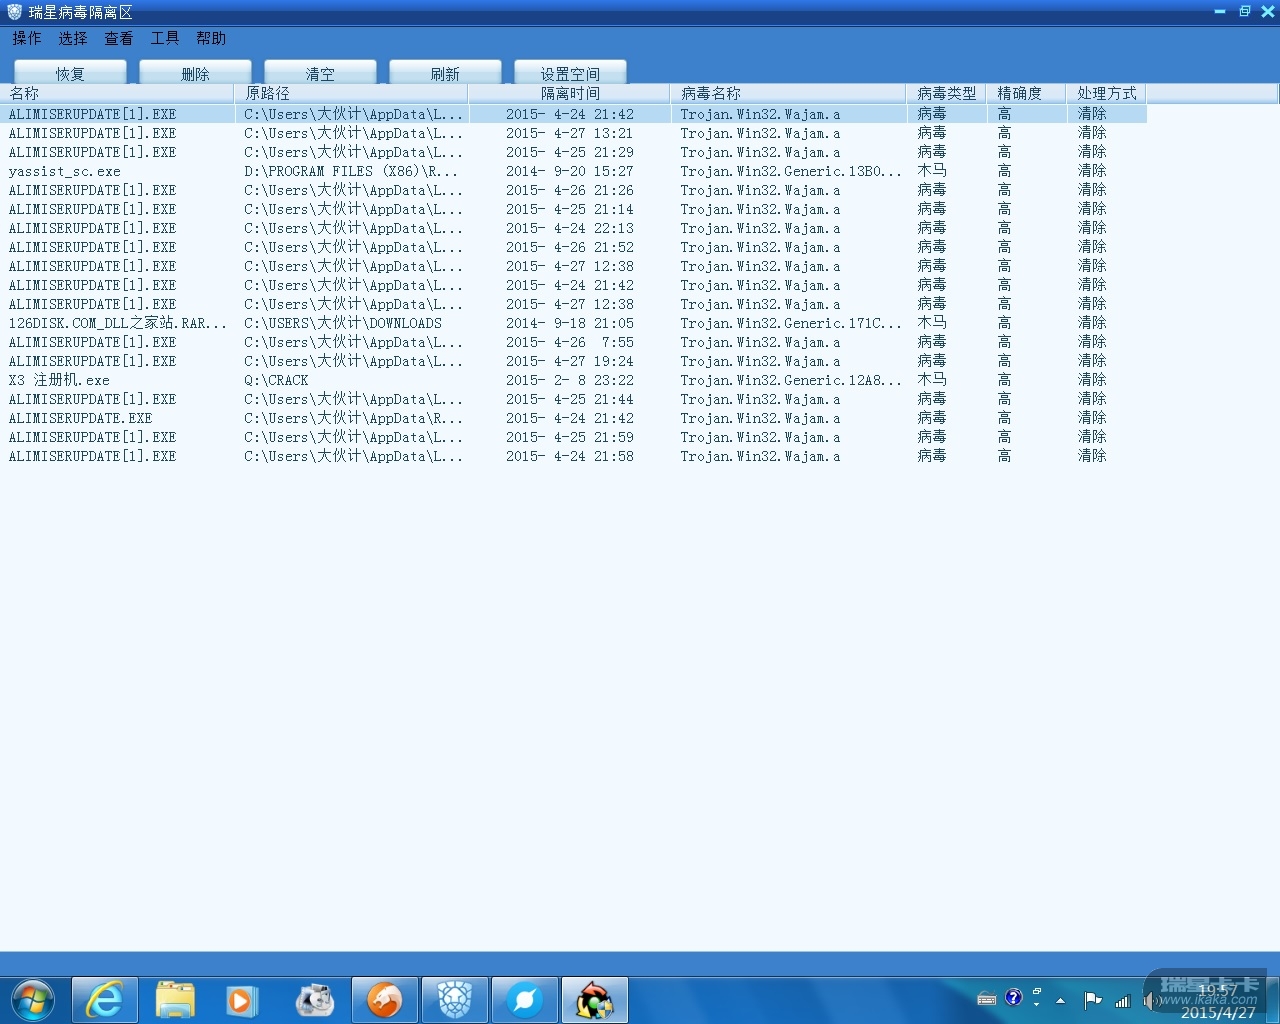Open the 帮助 menu
This screenshot has height=1024, width=1280.
coord(211,38)
